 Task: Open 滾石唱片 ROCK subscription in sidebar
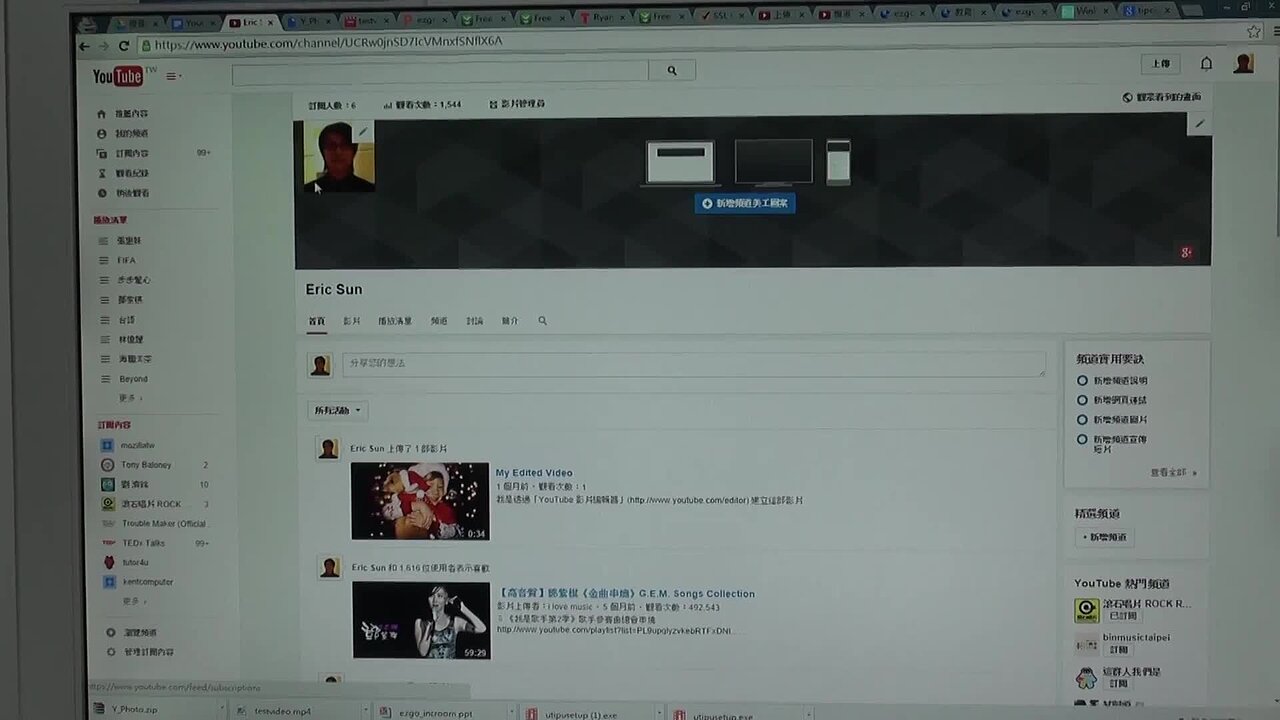(151, 504)
